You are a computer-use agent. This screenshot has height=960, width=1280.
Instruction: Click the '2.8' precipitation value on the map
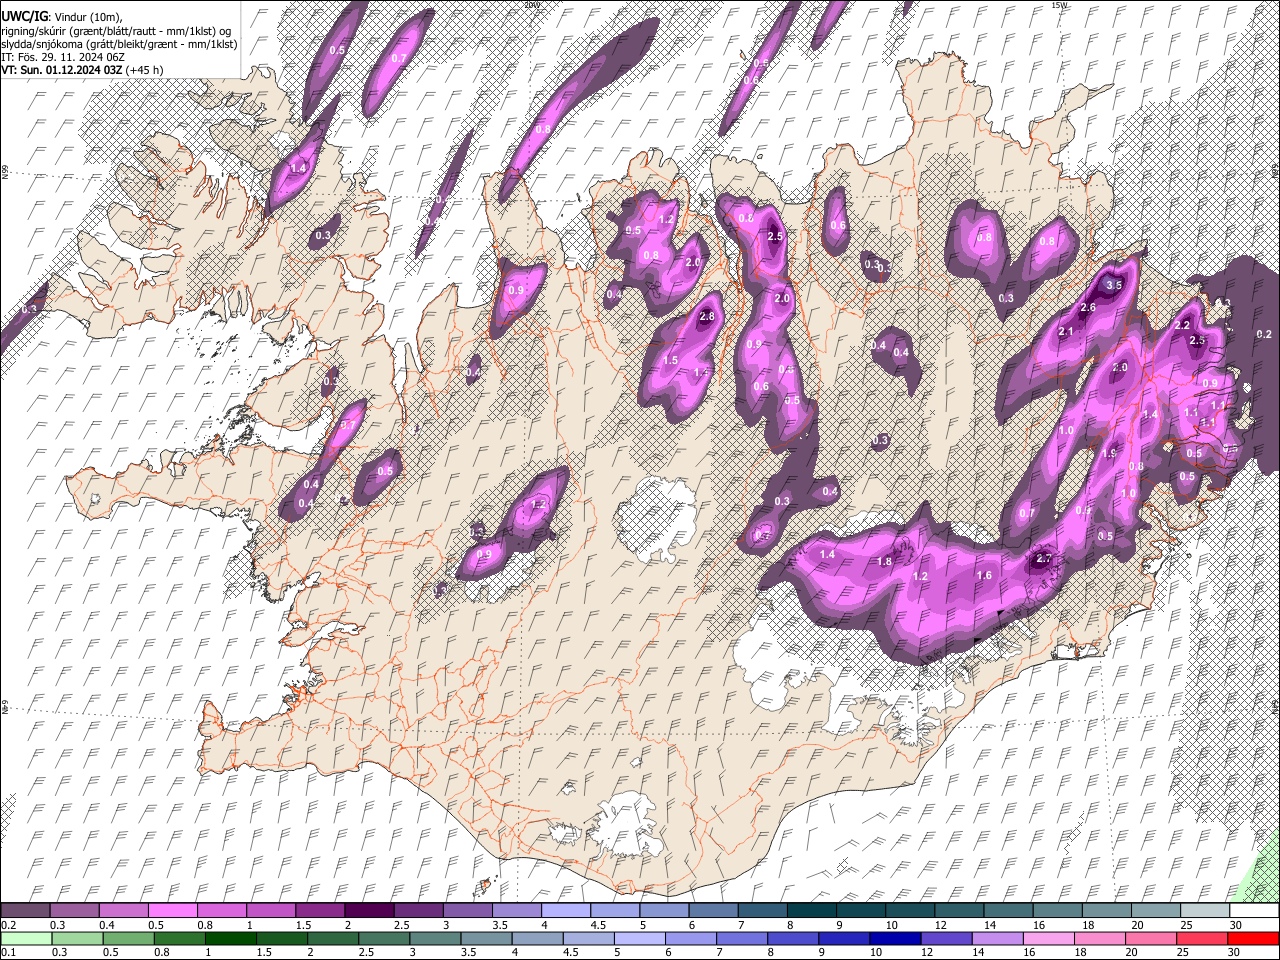[x=707, y=317]
